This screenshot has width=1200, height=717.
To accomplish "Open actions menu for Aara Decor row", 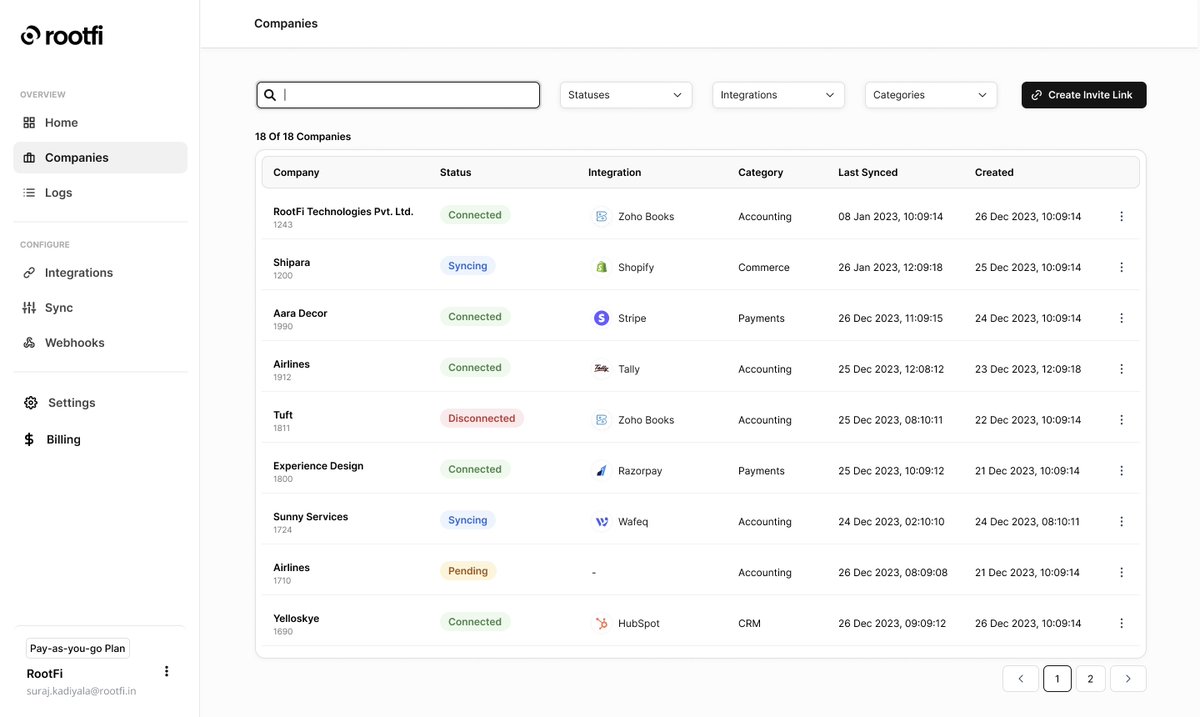I will 1121,318.
